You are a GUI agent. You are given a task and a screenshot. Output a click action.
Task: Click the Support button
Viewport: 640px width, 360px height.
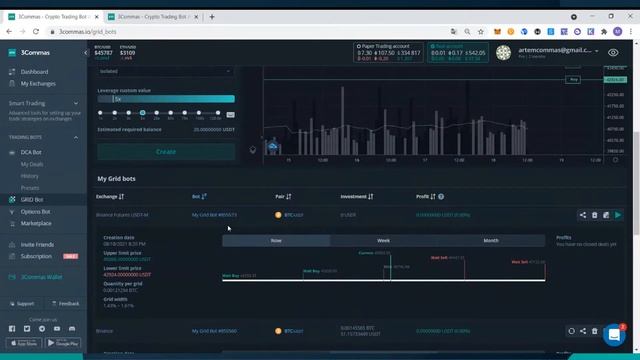(22, 304)
